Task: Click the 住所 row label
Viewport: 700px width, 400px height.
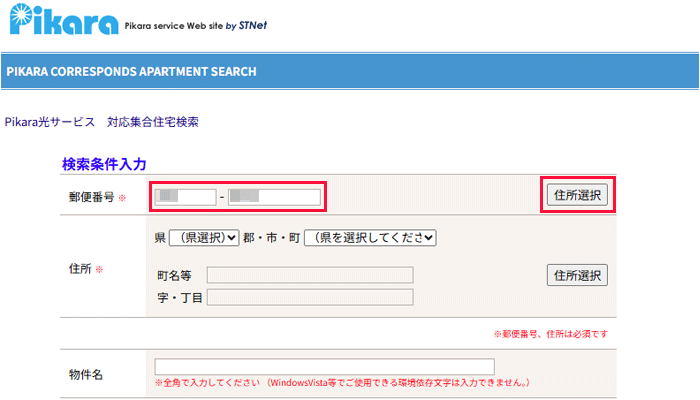Action: pos(80,270)
